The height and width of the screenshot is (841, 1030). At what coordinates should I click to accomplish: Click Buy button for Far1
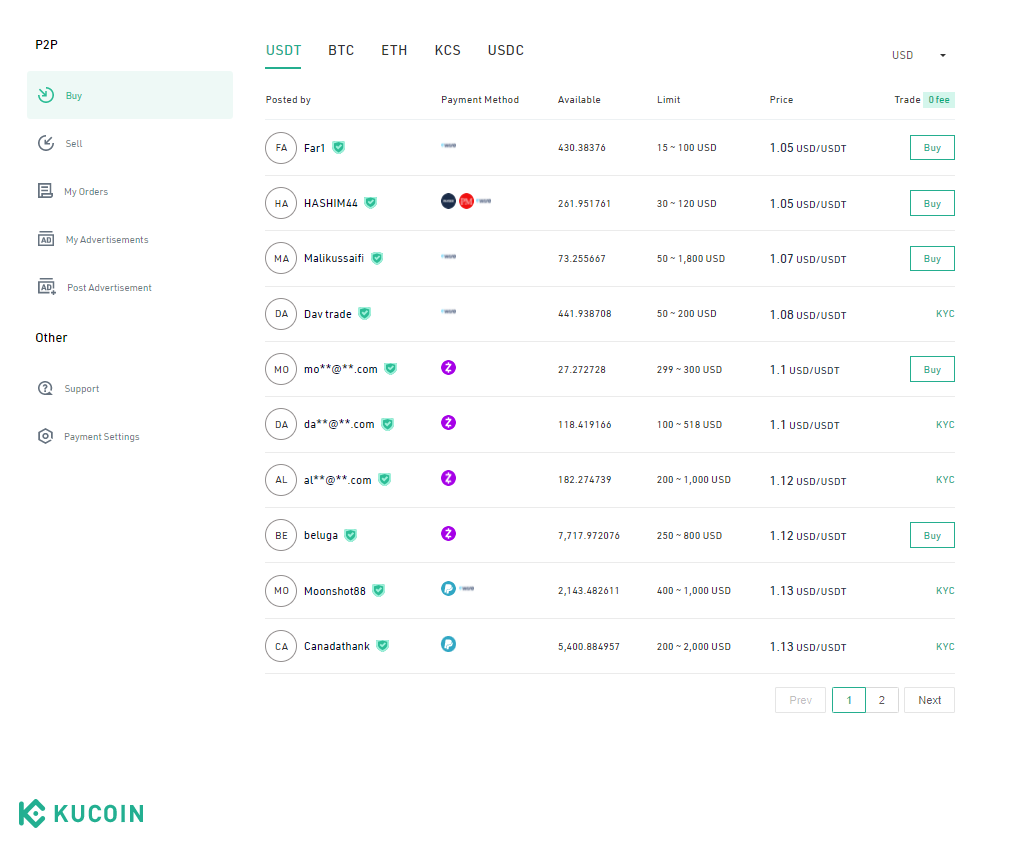932,148
